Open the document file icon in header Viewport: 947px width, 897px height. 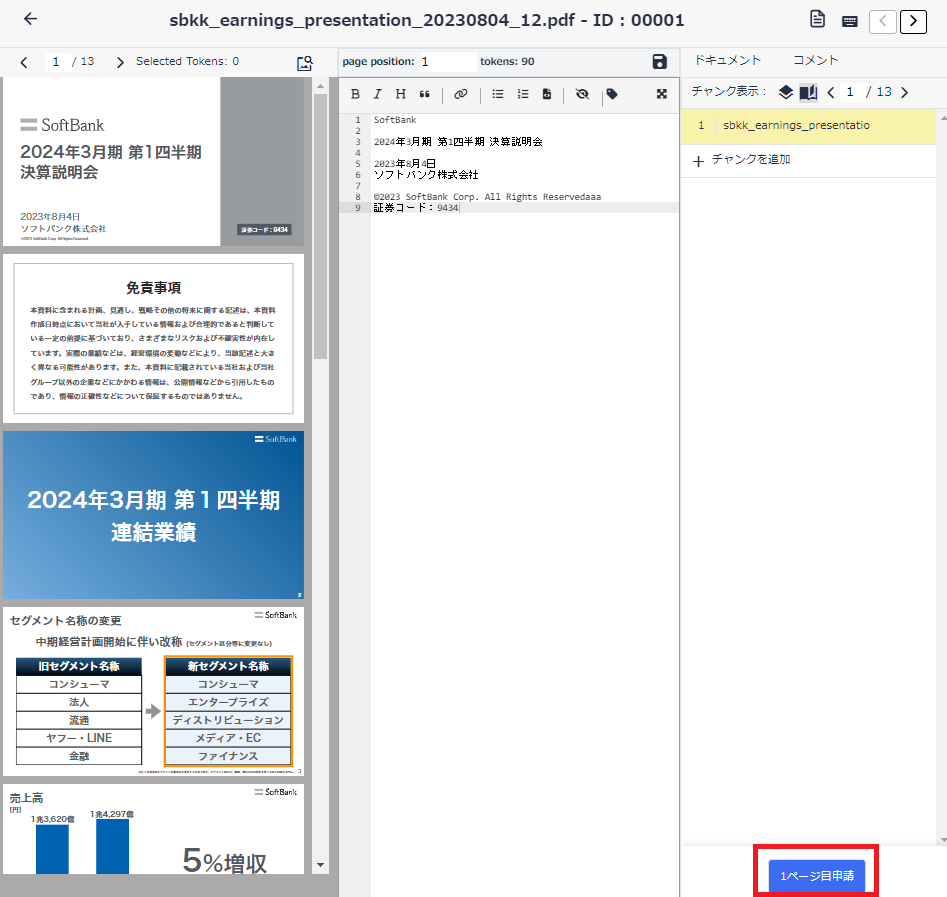click(817, 19)
